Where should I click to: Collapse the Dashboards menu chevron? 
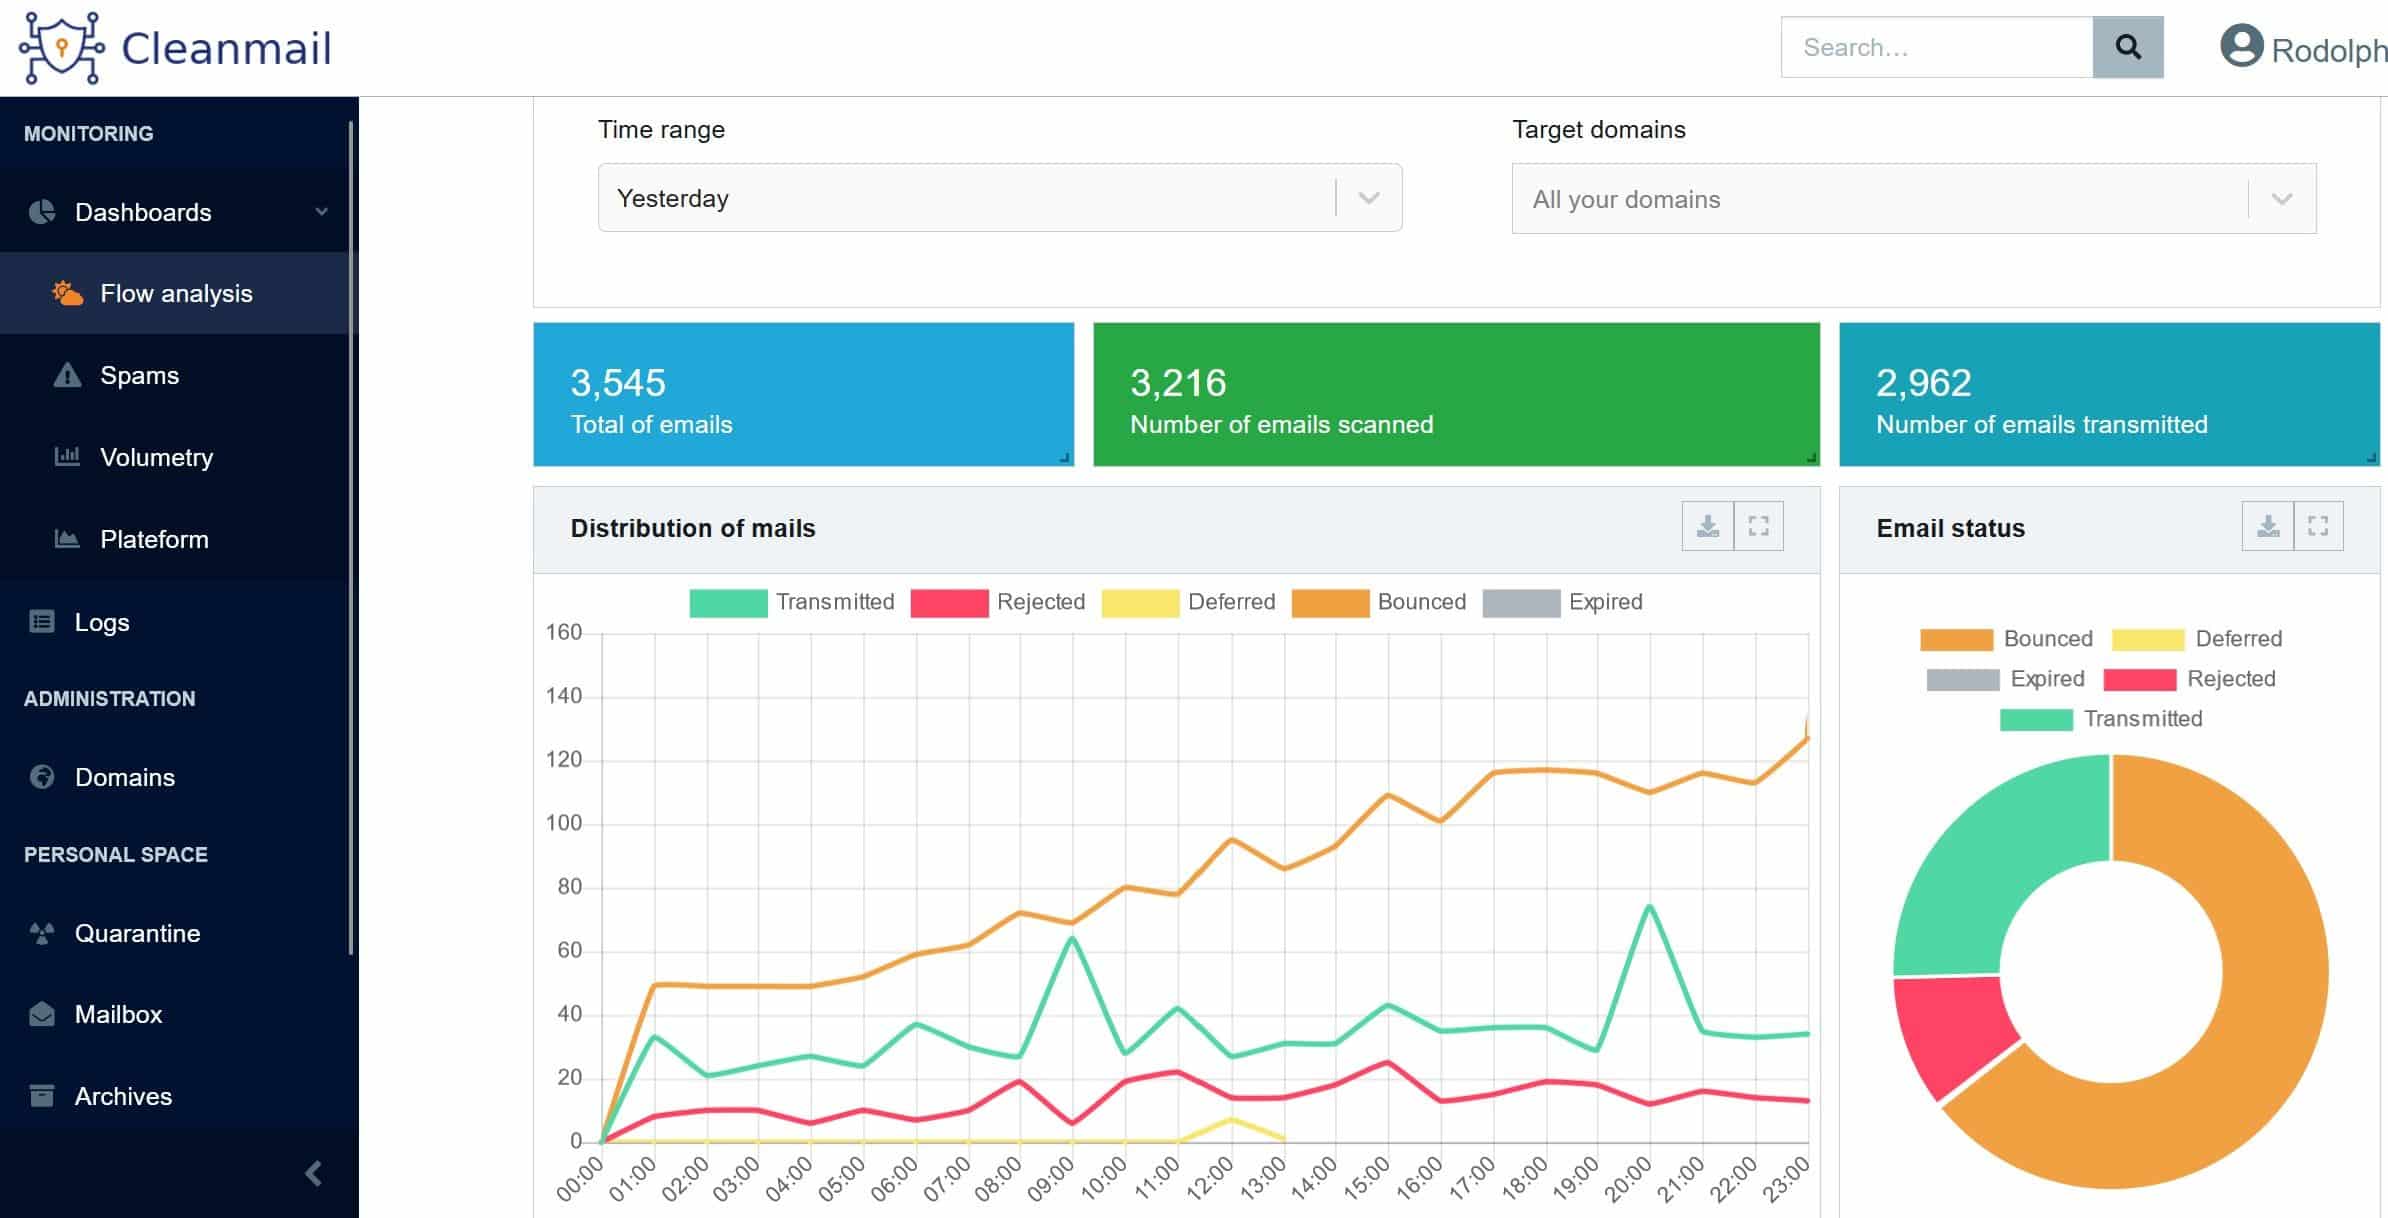point(322,212)
